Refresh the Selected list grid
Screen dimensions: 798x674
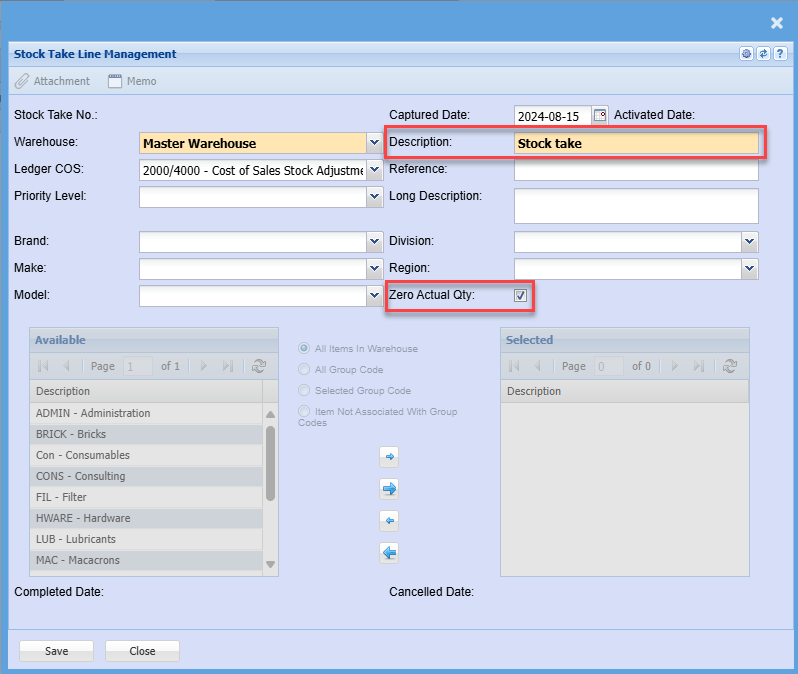[x=730, y=367]
